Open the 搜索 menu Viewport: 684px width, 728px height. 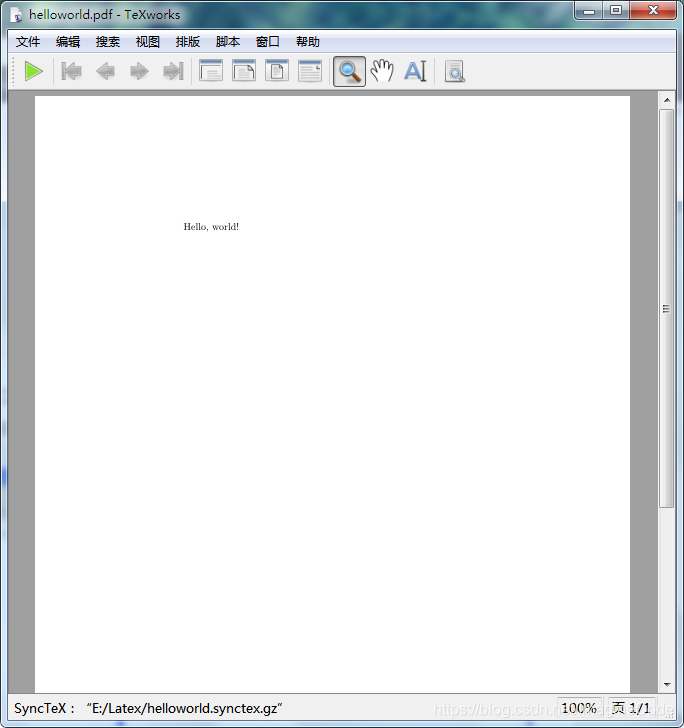coord(108,42)
